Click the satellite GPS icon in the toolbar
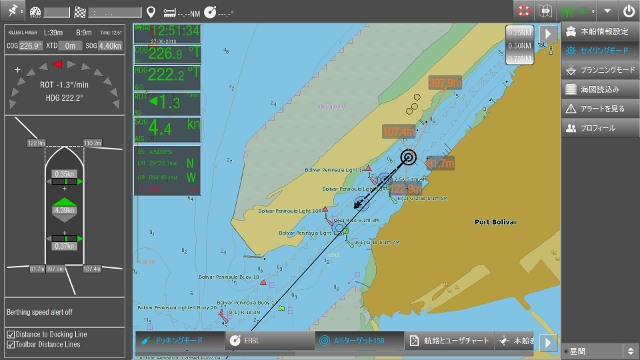This screenshot has height=360, width=640. (x=12, y=11)
